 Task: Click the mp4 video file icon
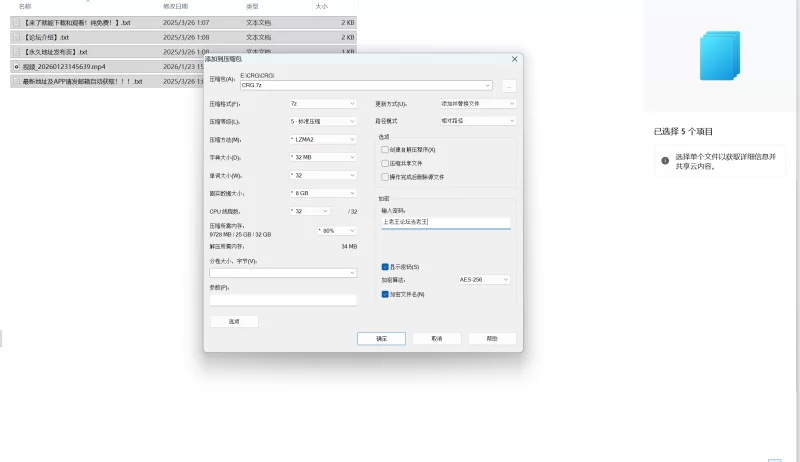(x=16, y=66)
